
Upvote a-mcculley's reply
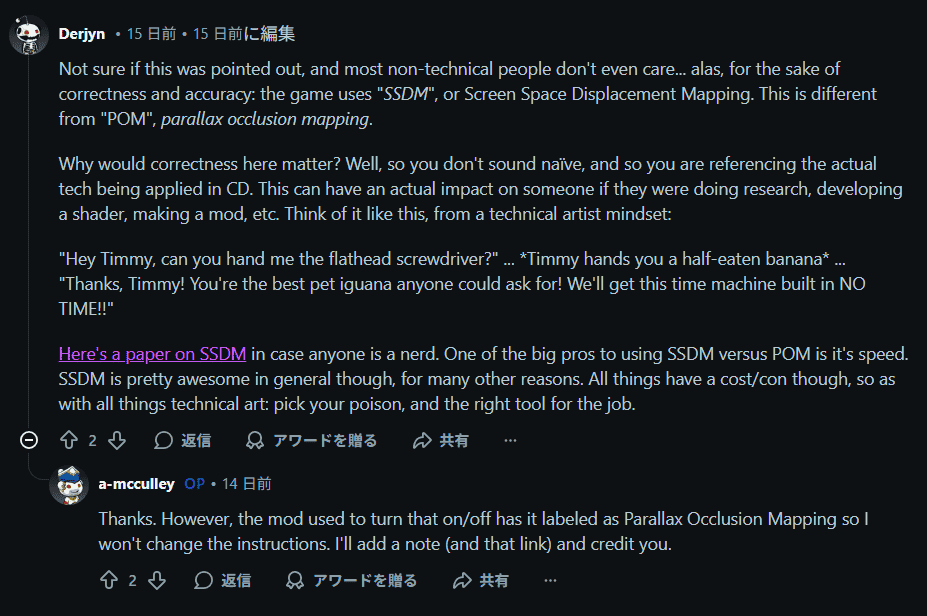[x=109, y=580]
